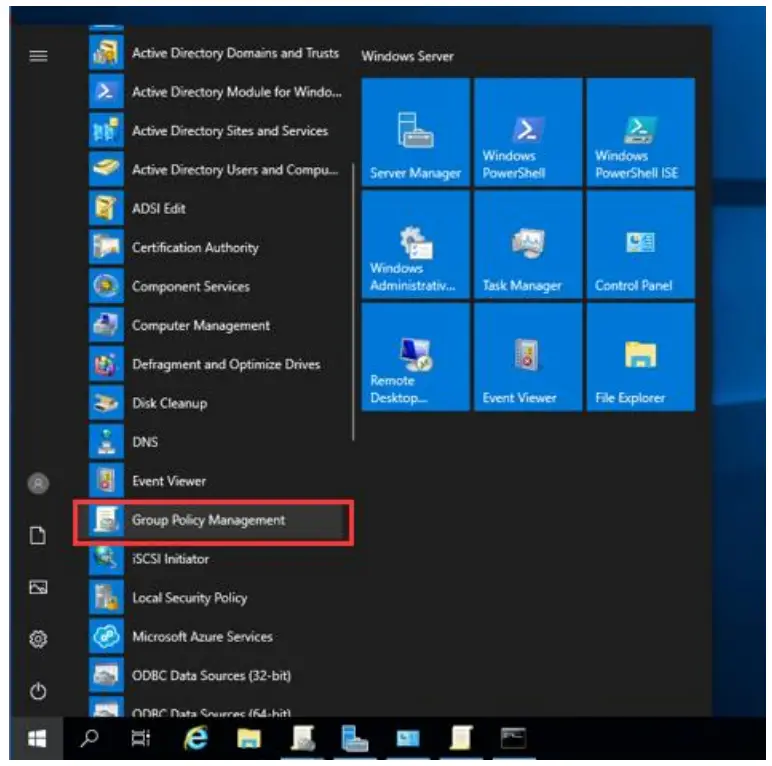
Task: Select 'Local Security Policy' text label
Action: (x=190, y=598)
